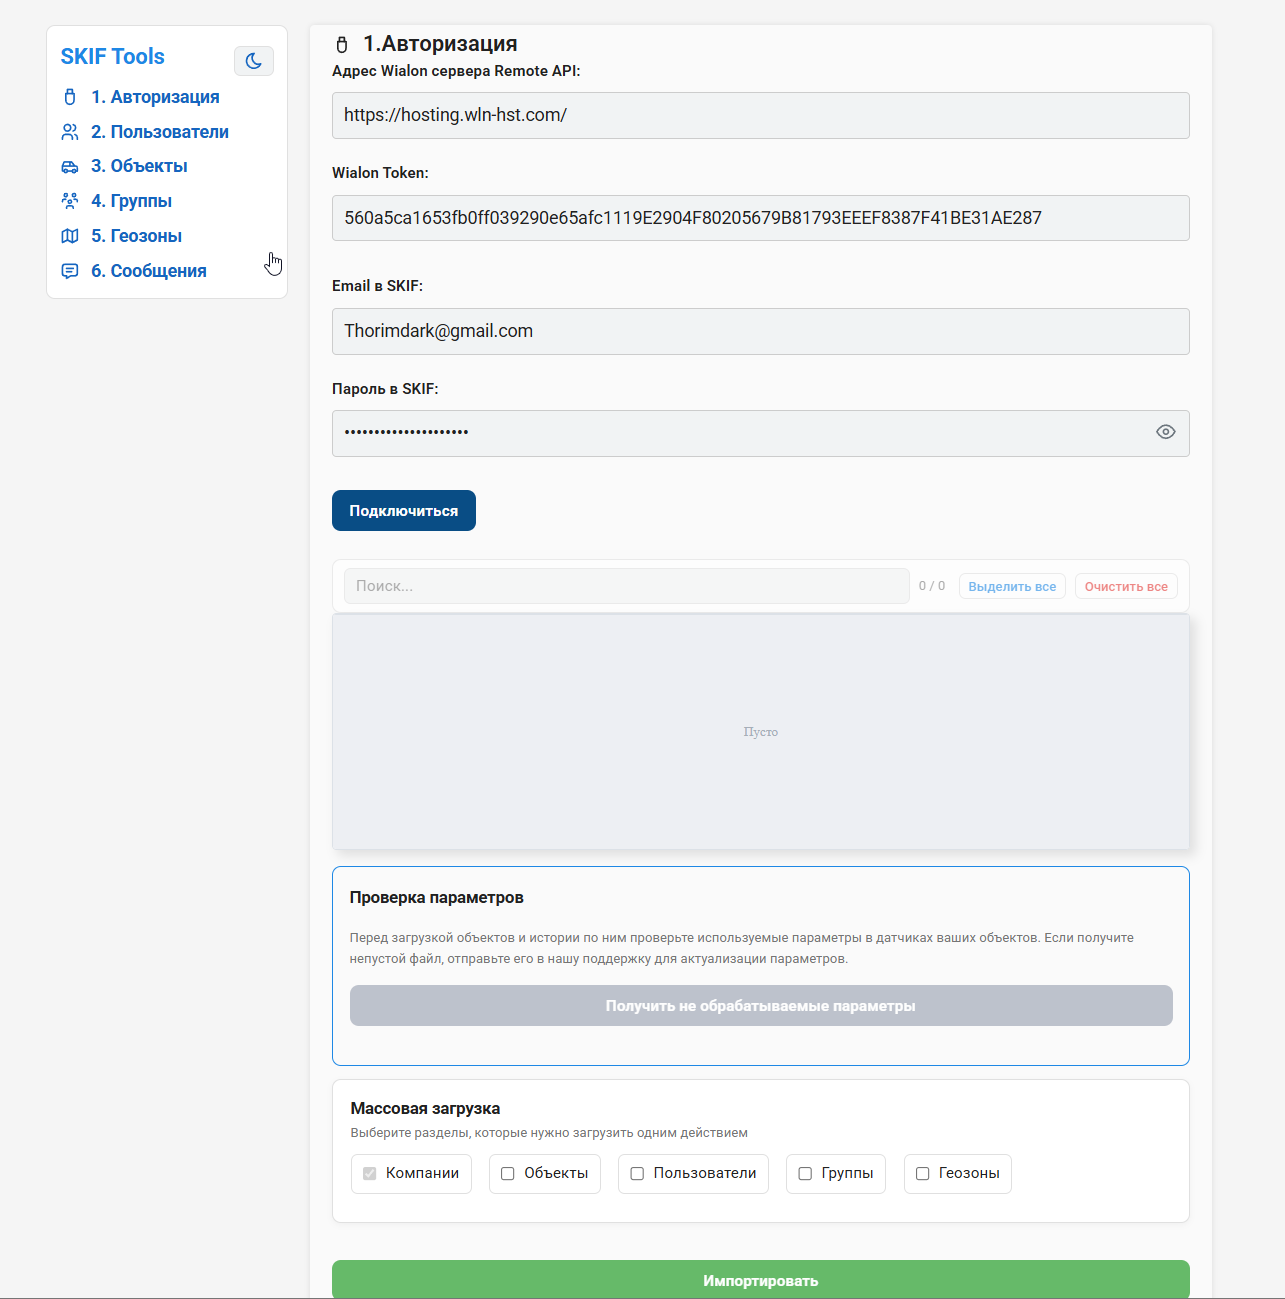
Task: Click the map icon beside Геозоны
Action: pyautogui.click(x=70, y=236)
